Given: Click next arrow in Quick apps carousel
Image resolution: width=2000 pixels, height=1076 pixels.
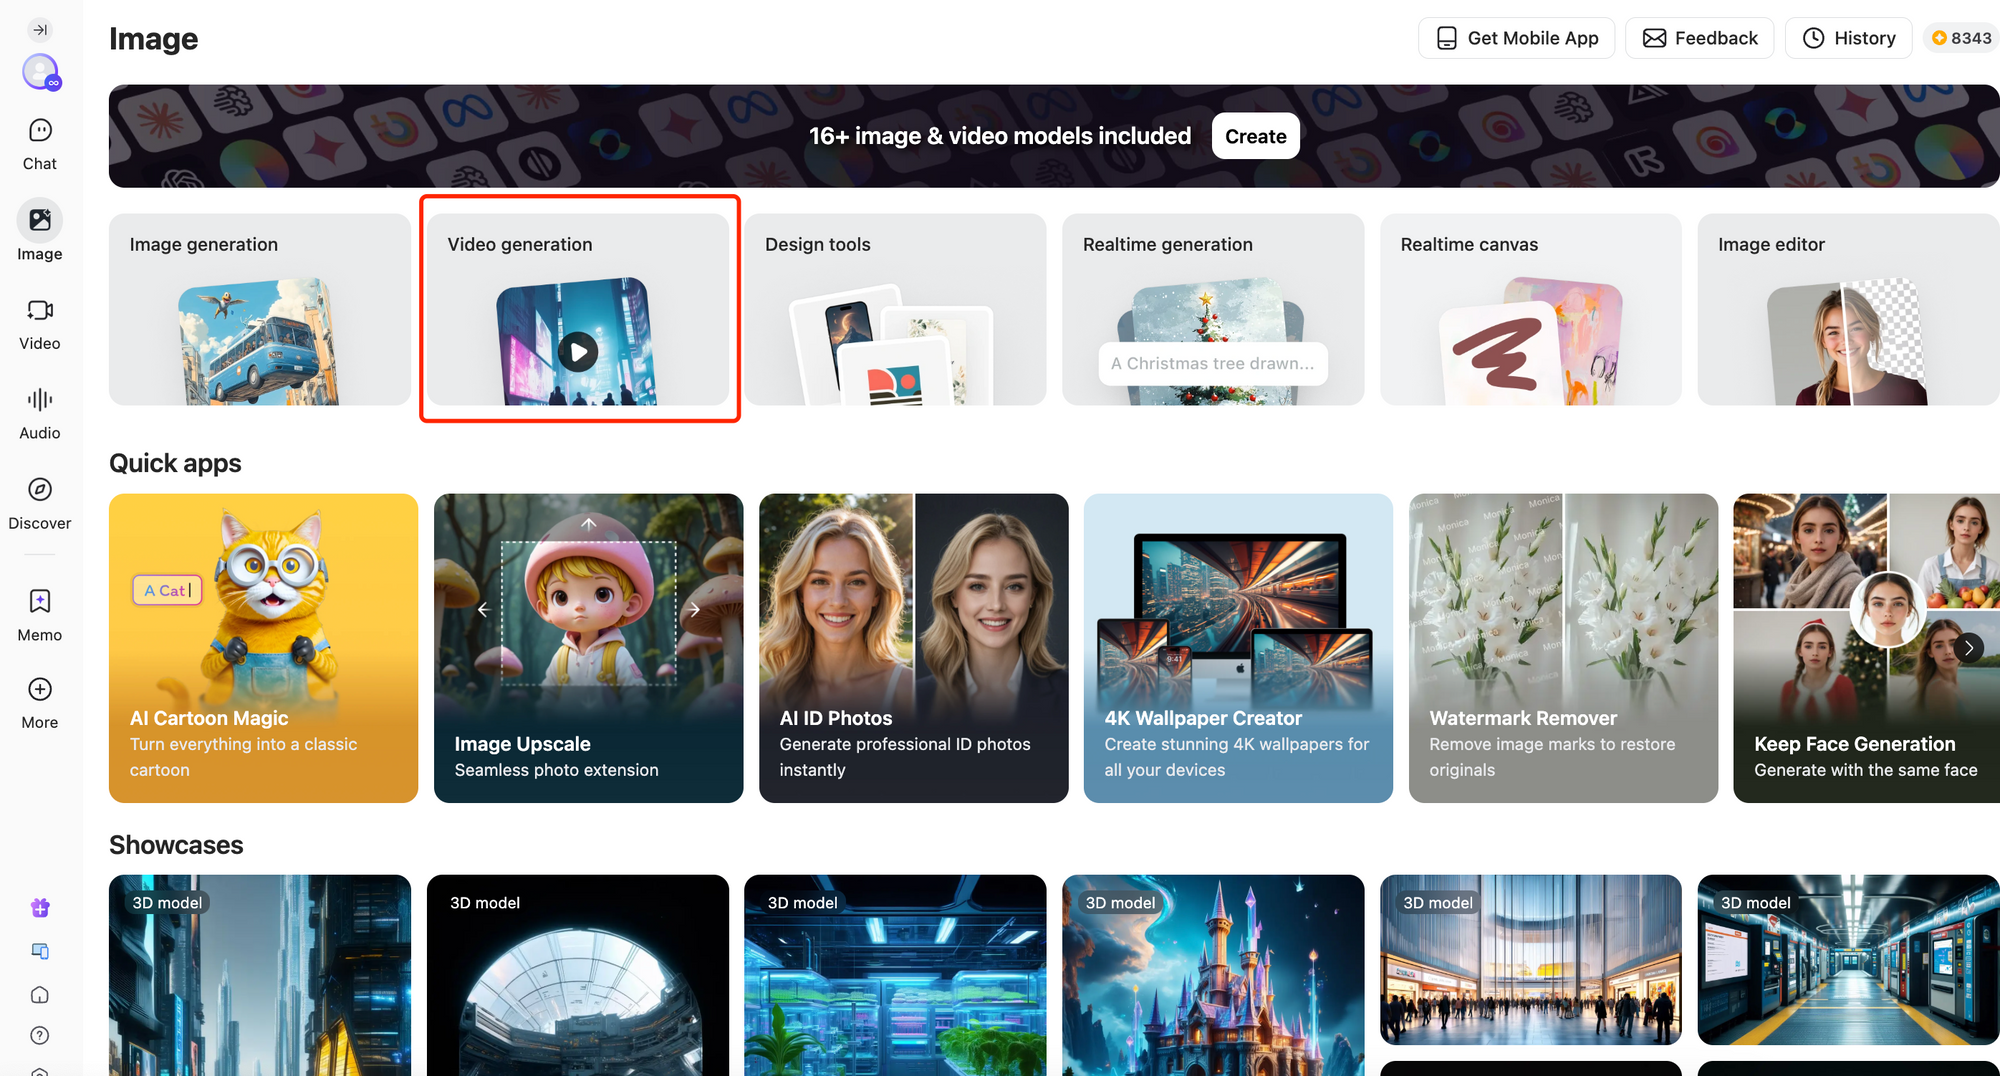Looking at the screenshot, I should (x=1969, y=648).
